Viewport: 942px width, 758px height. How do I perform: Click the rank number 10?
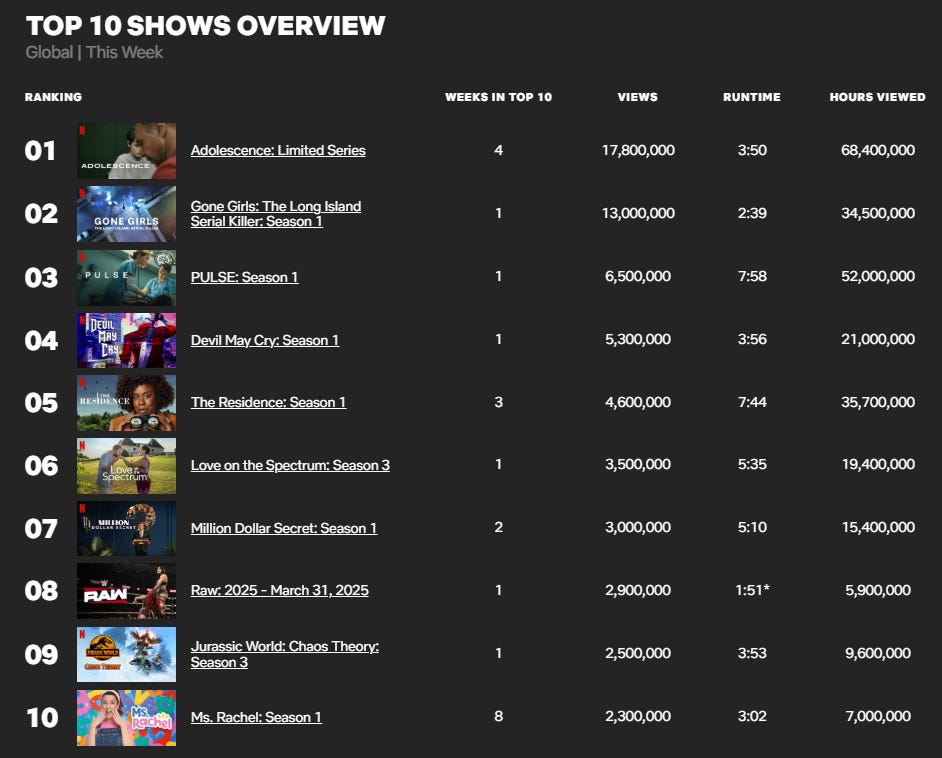(42, 718)
